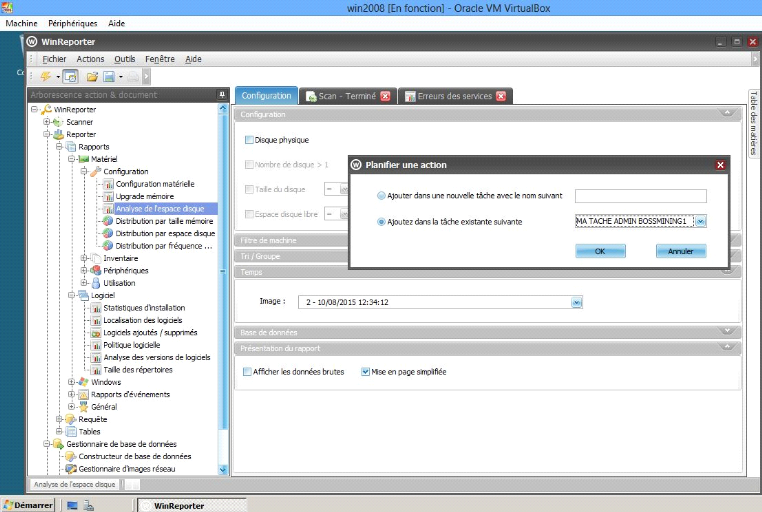Click the save disk toolbar icon

[x=109, y=76]
